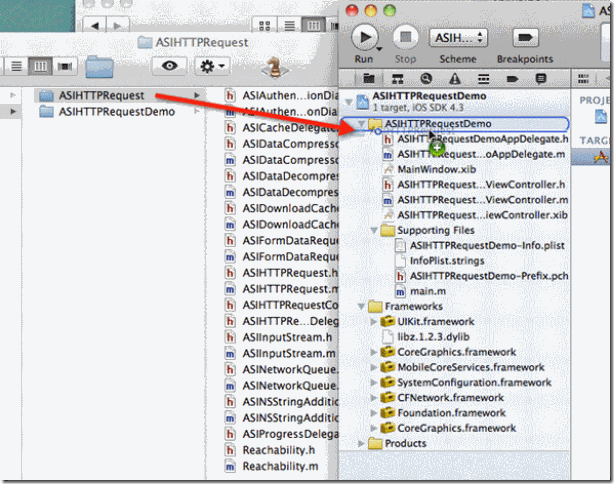This screenshot has height=484, width=614.
Task: Click the new folder icon in Finder toolbar
Action: click(99, 66)
